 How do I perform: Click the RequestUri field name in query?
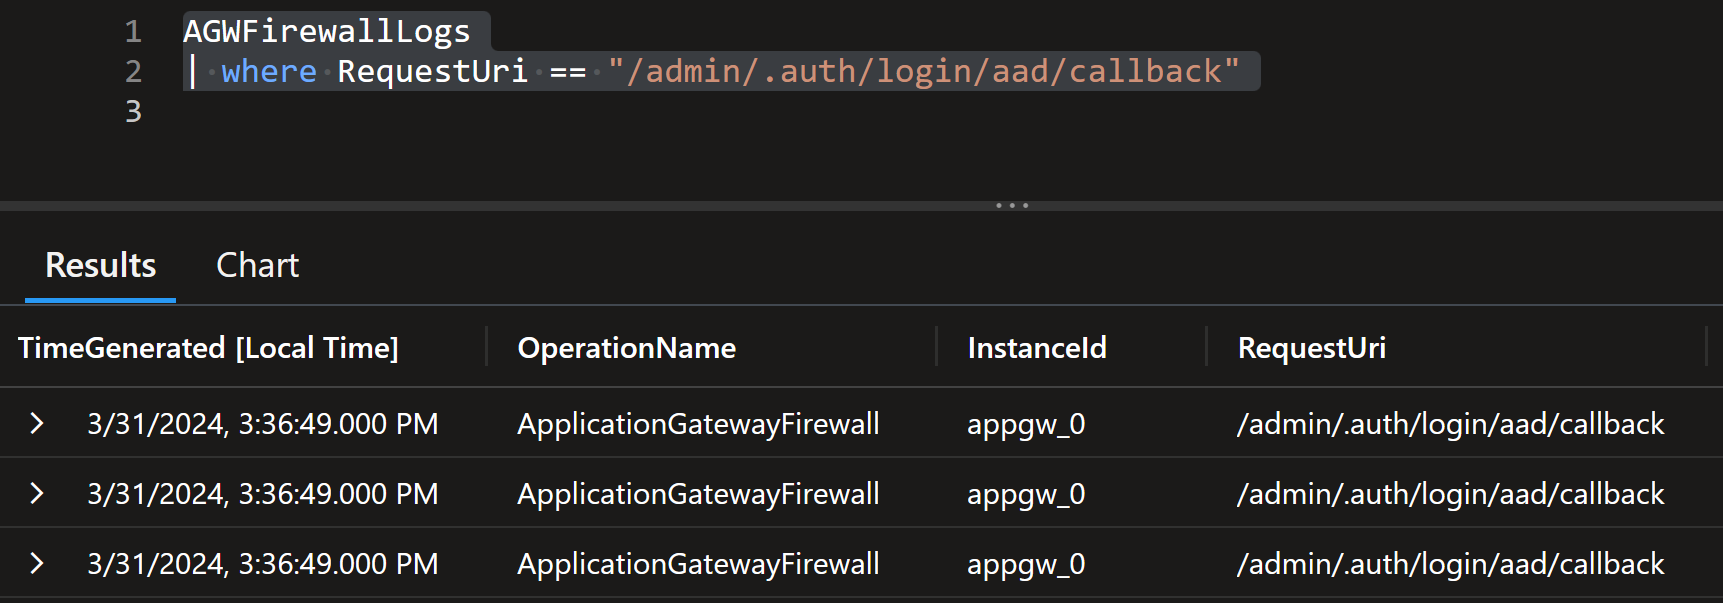click(432, 71)
